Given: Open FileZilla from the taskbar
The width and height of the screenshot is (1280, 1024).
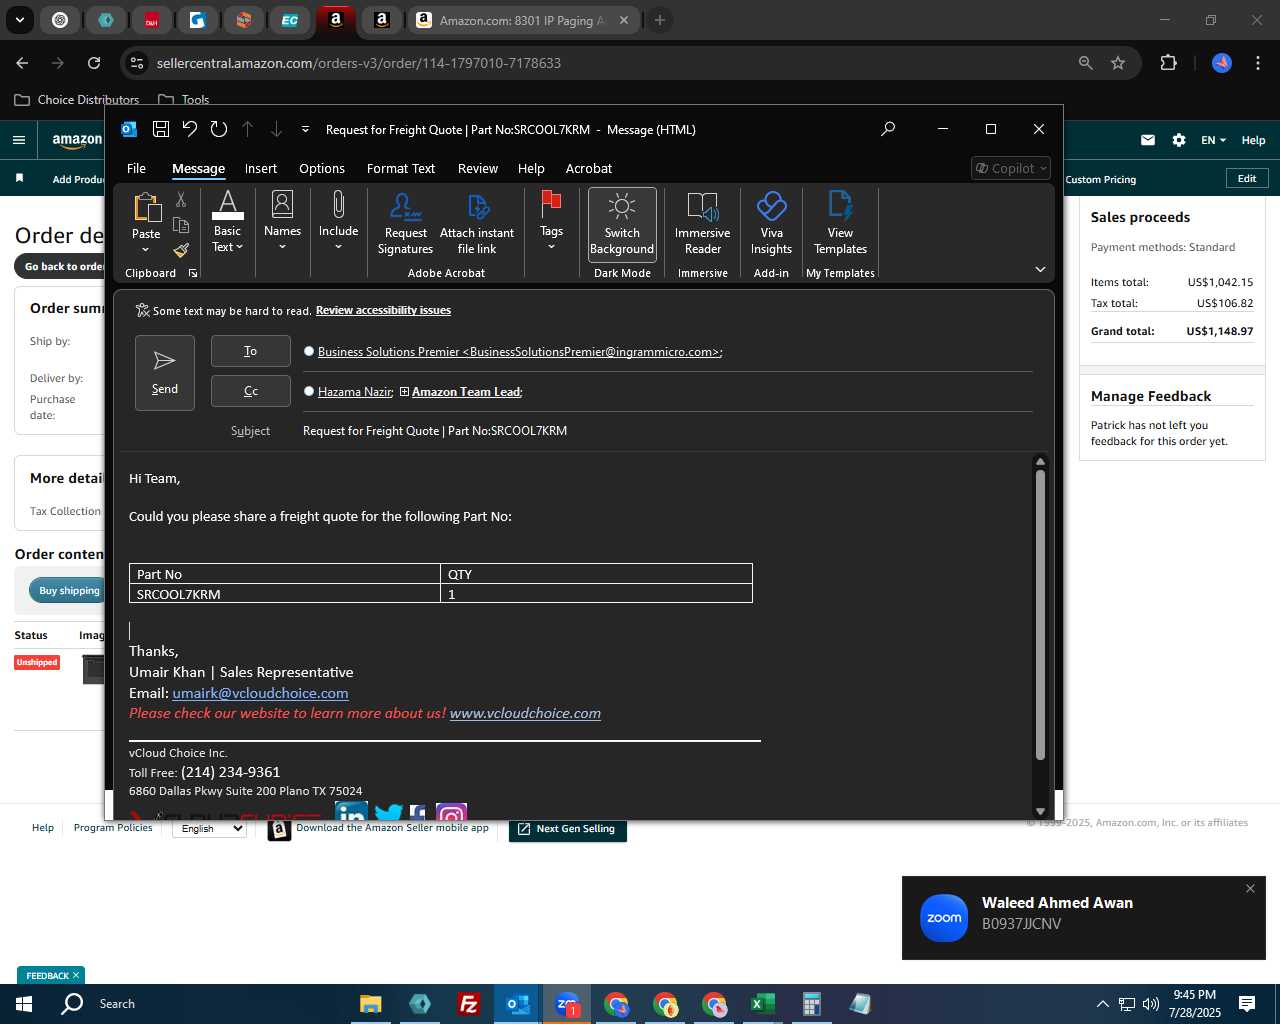Looking at the screenshot, I should coord(468,1004).
